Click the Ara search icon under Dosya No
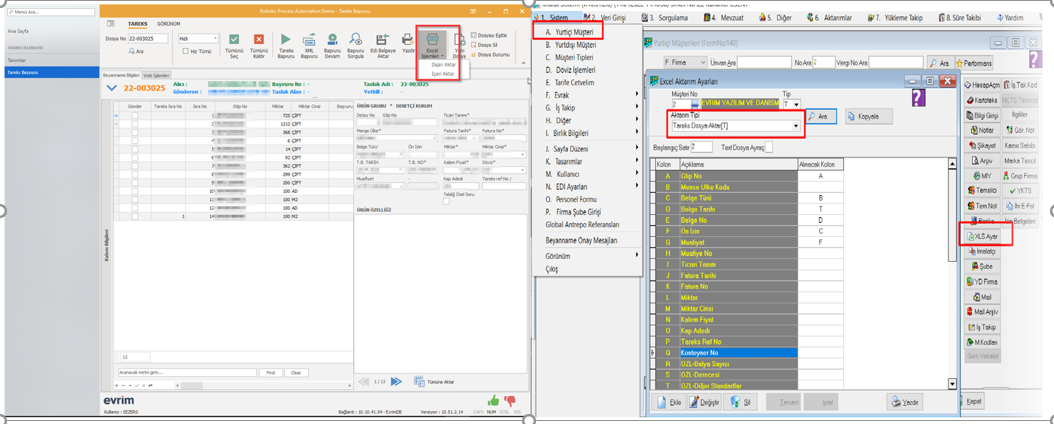Viewport: 1054px width, 424px height. (x=132, y=50)
